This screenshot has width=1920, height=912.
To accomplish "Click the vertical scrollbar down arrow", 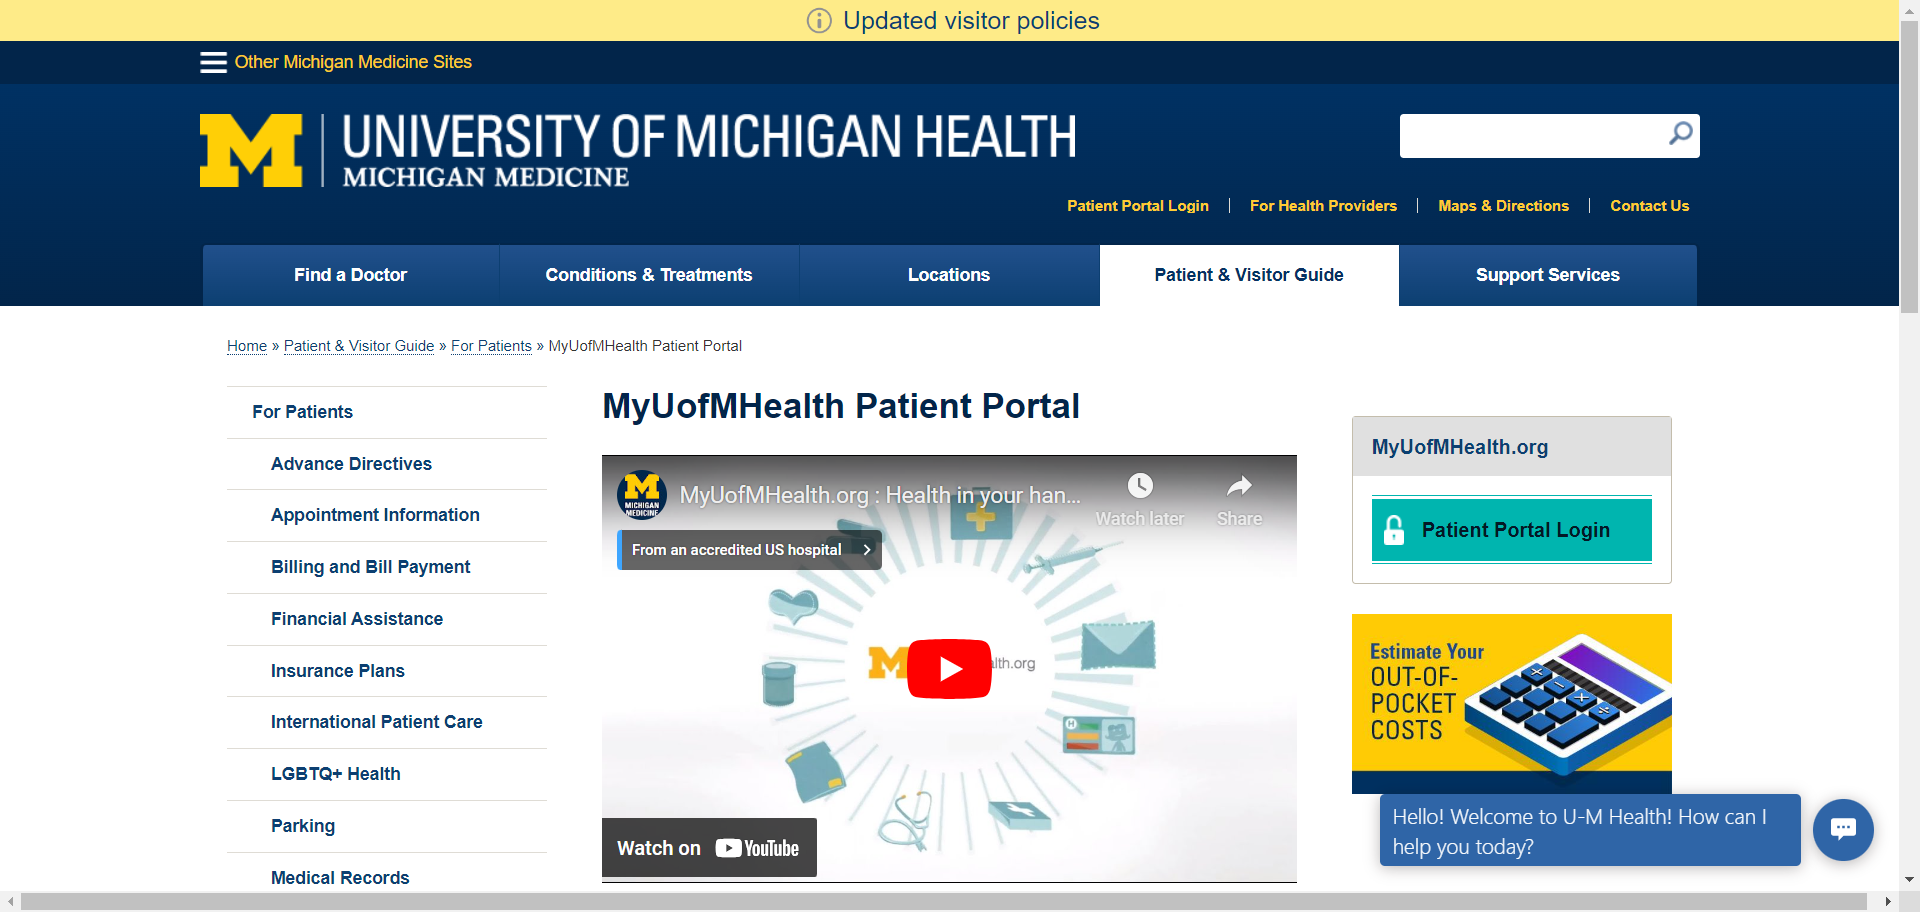I will point(1909,881).
